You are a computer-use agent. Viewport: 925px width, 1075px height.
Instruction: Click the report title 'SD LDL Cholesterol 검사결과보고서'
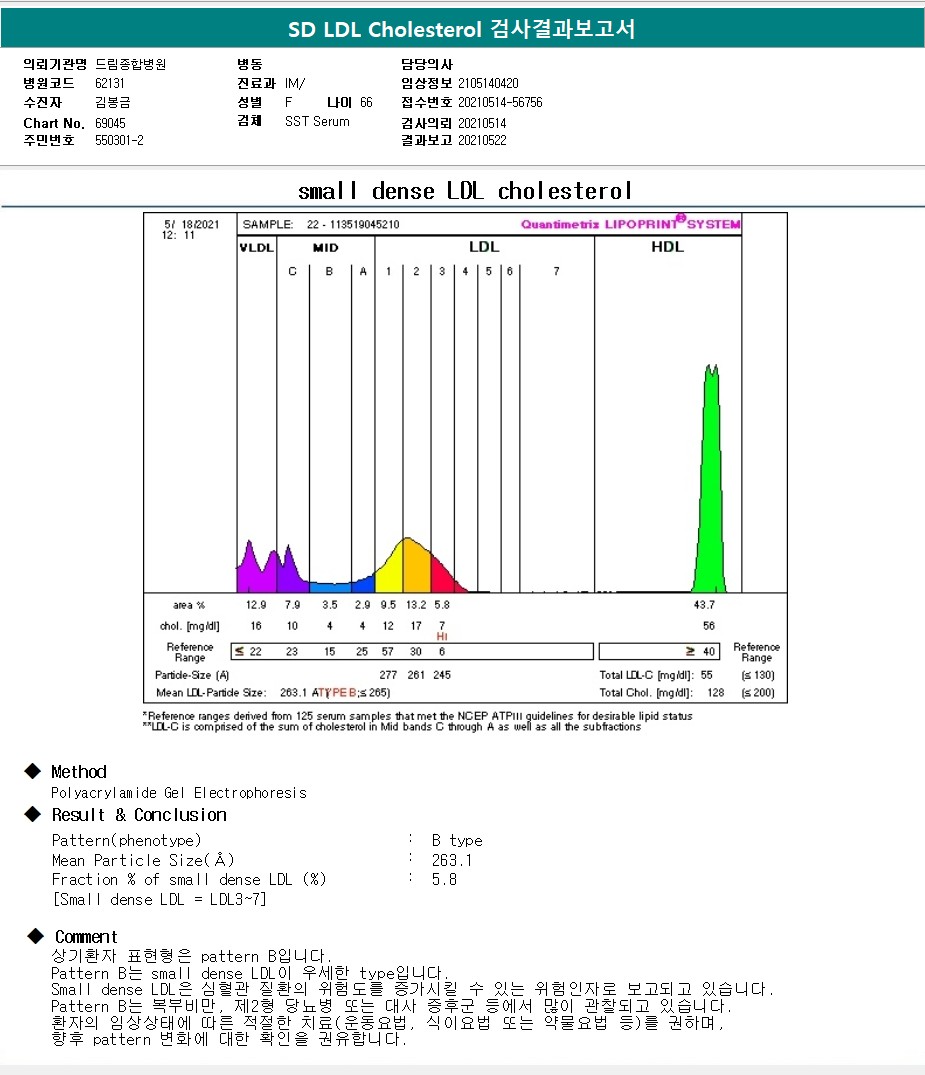coord(461,29)
